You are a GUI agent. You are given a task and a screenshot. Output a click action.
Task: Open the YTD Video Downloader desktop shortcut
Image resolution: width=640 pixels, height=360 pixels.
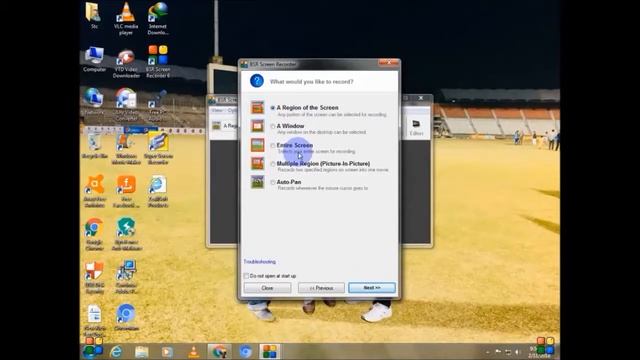click(126, 63)
